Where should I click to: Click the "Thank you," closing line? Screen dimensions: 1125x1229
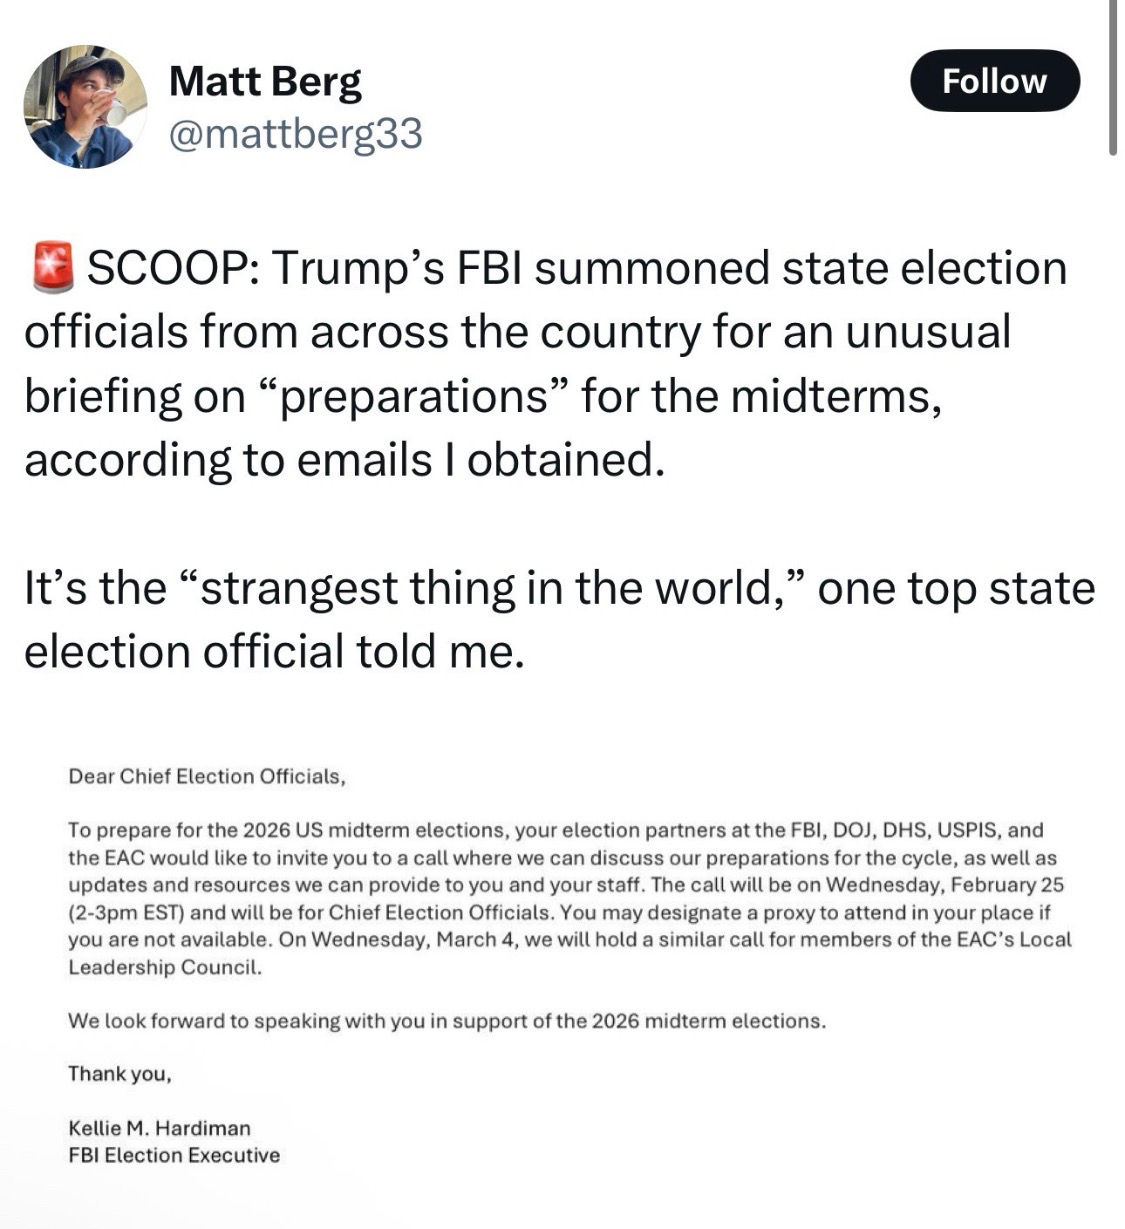coord(120,1074)
